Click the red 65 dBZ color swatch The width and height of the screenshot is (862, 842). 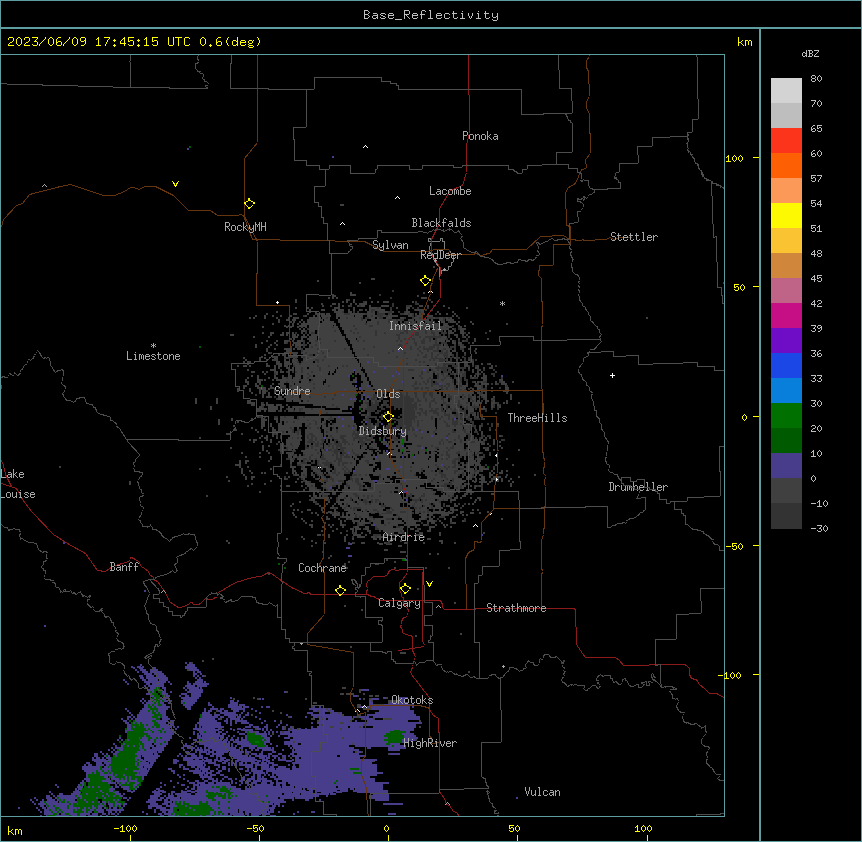point(786,141)
